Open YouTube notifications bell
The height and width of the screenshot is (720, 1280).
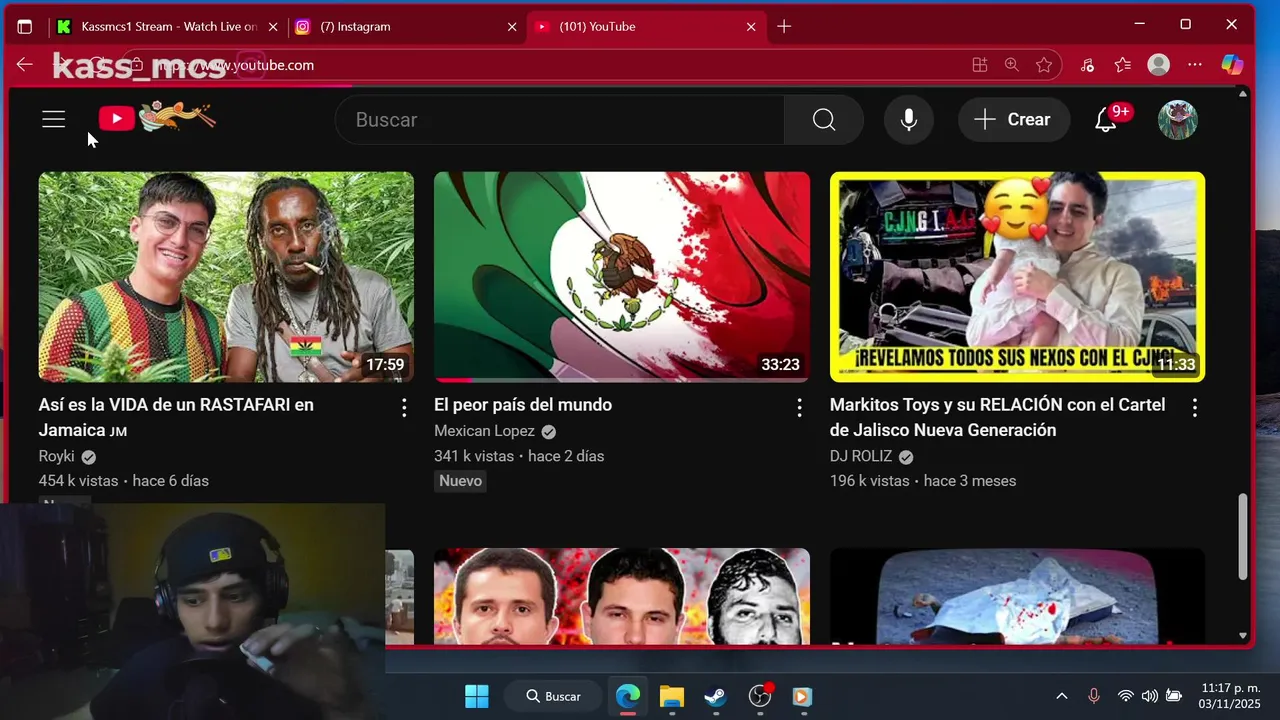pos(1105,120)
